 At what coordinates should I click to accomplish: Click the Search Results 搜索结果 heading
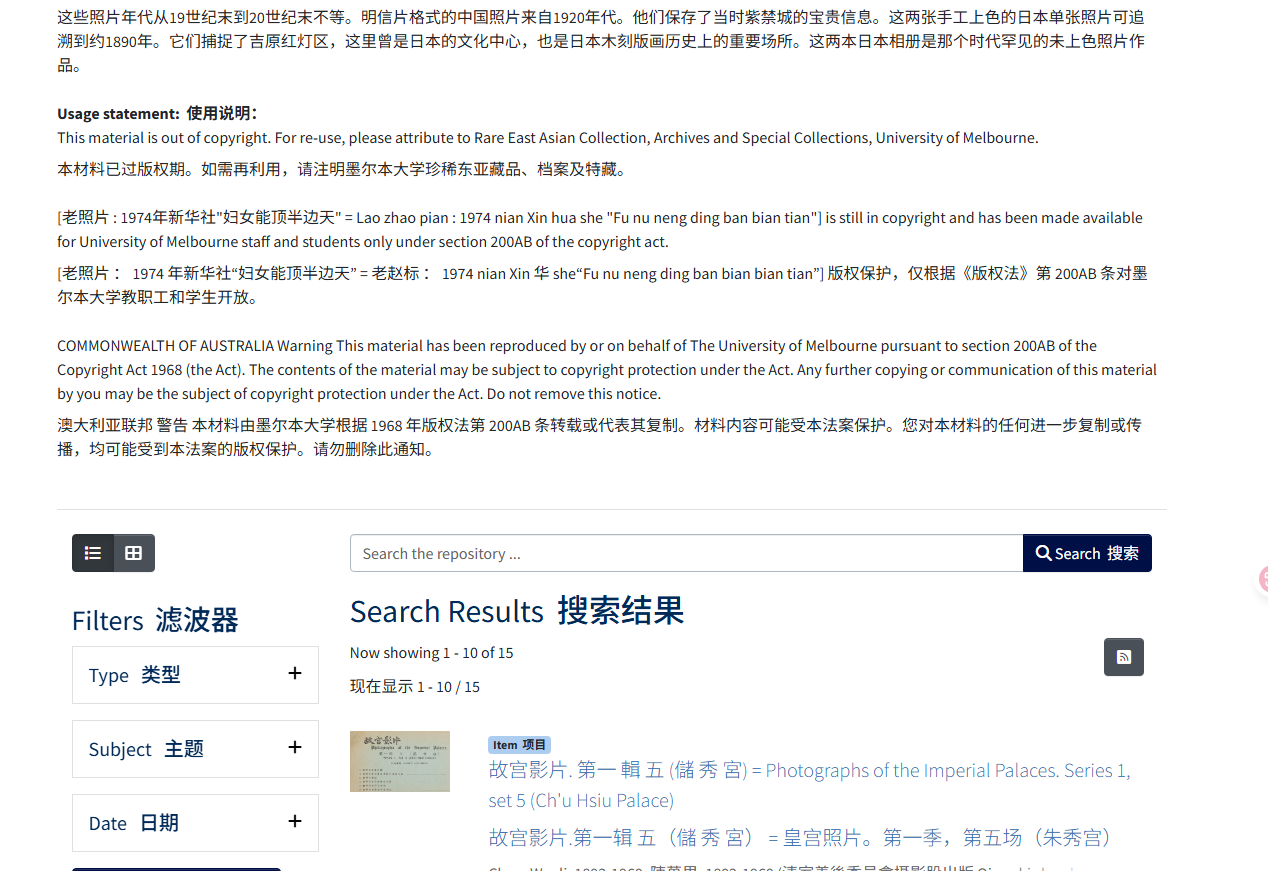click(516, 610)
